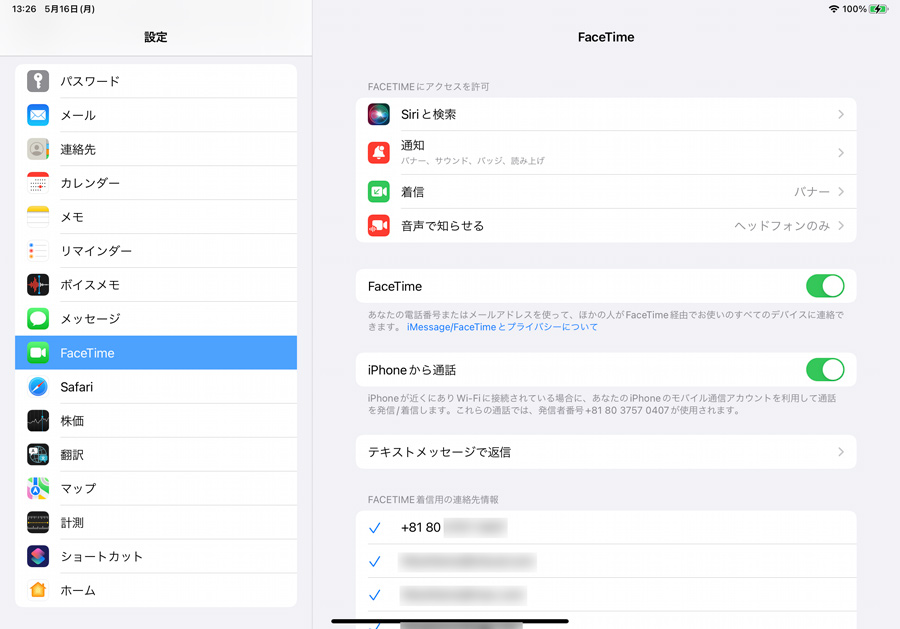Click the FaceTime camera icon in sidebar
The width and height of the screenshot is (900, 629).
click(x=38, y=352)
